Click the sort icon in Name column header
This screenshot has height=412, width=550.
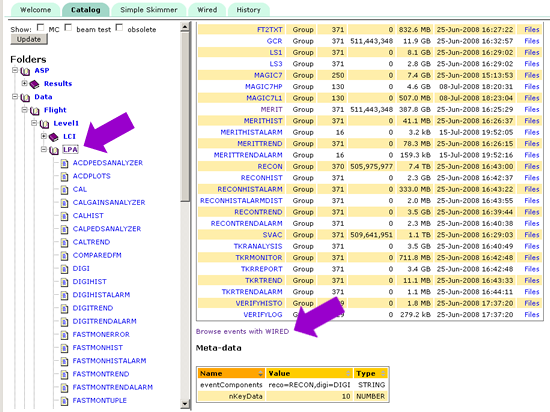tap(261, 373)
